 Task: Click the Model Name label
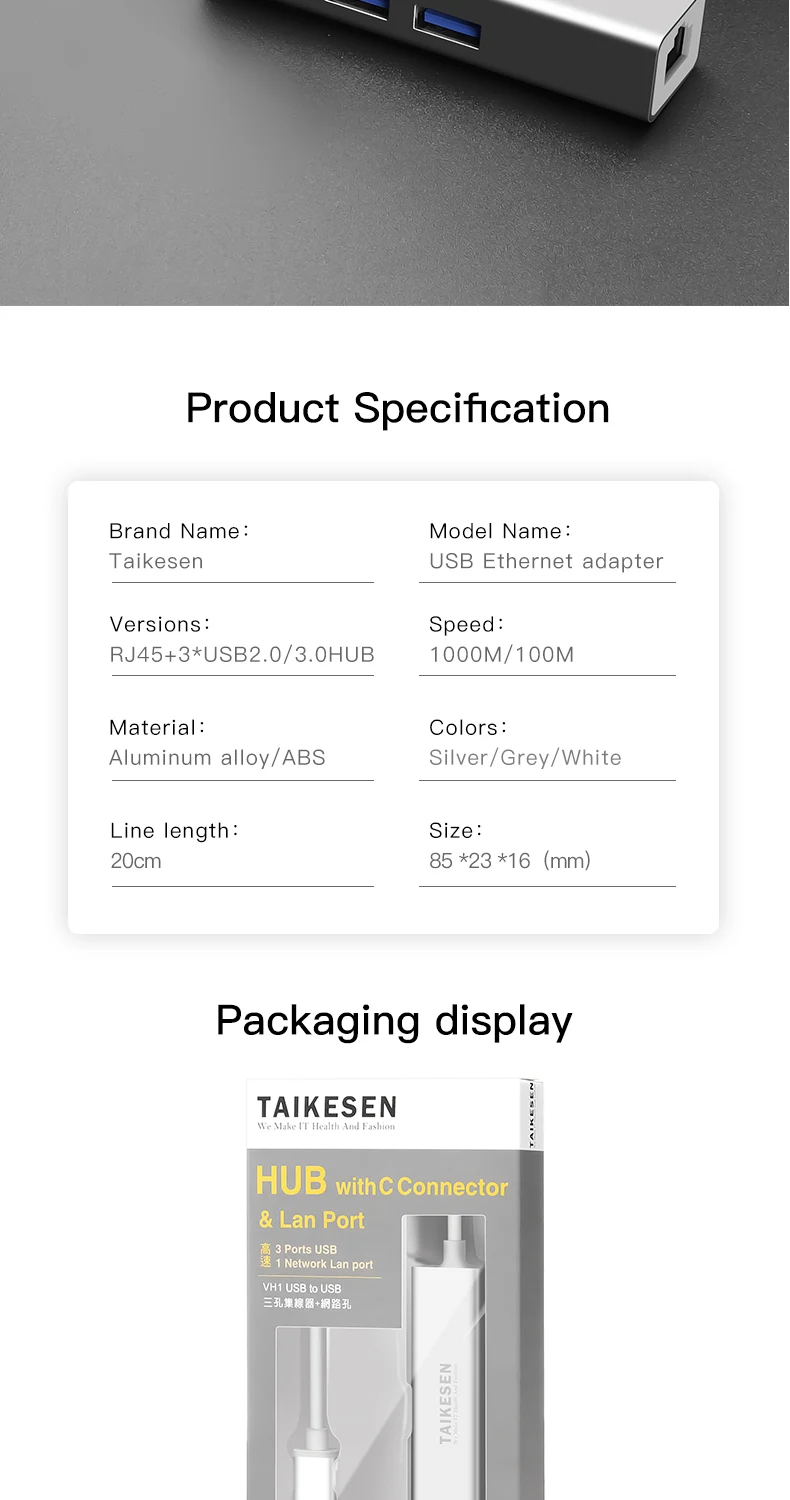click(499, 531)
